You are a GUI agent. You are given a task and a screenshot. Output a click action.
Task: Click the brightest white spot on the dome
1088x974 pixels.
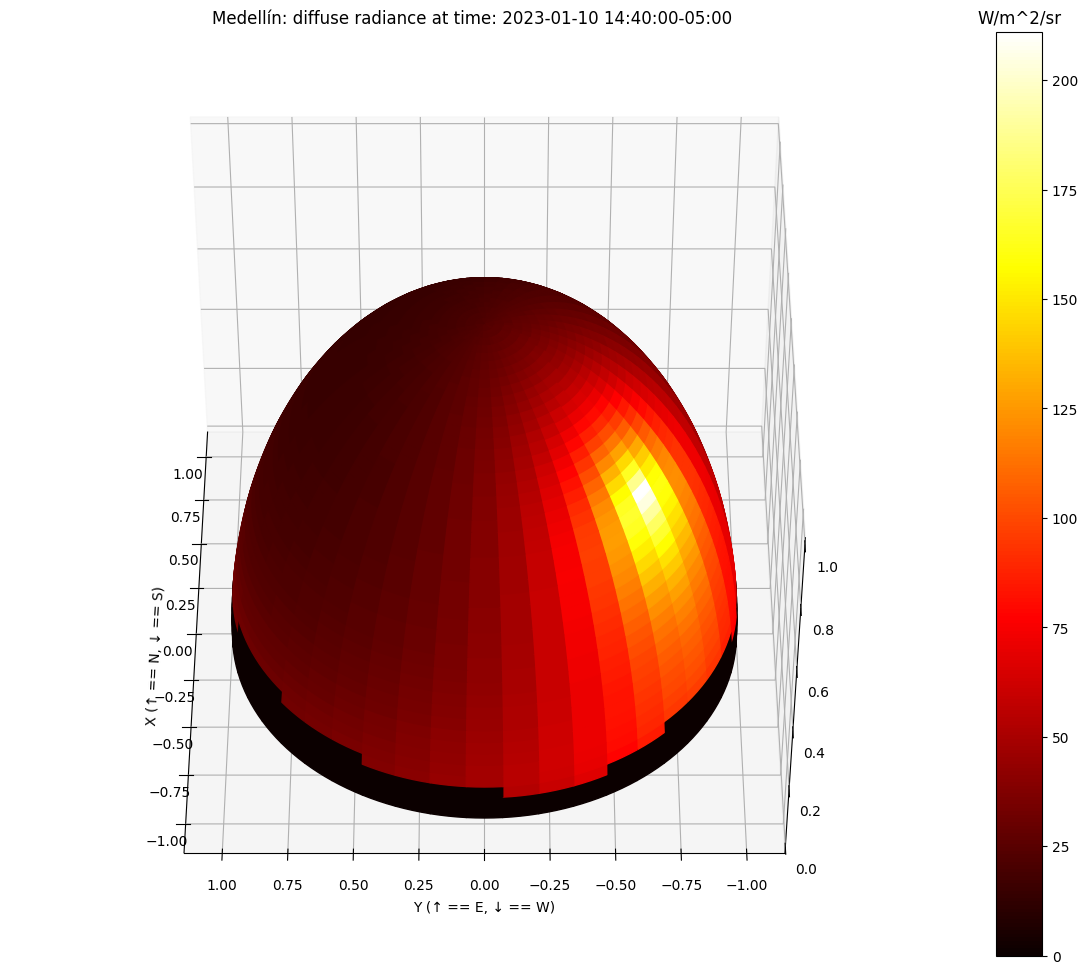coord(643,492)
